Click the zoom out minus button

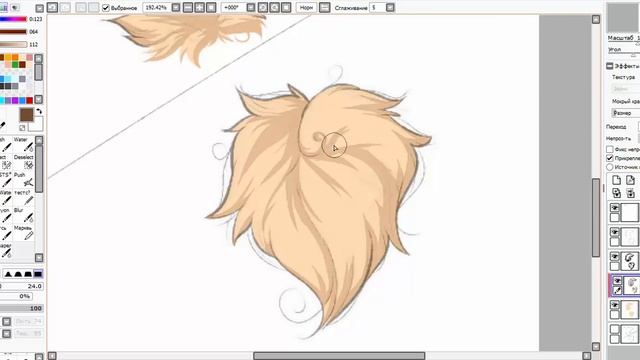pos(188,7)
